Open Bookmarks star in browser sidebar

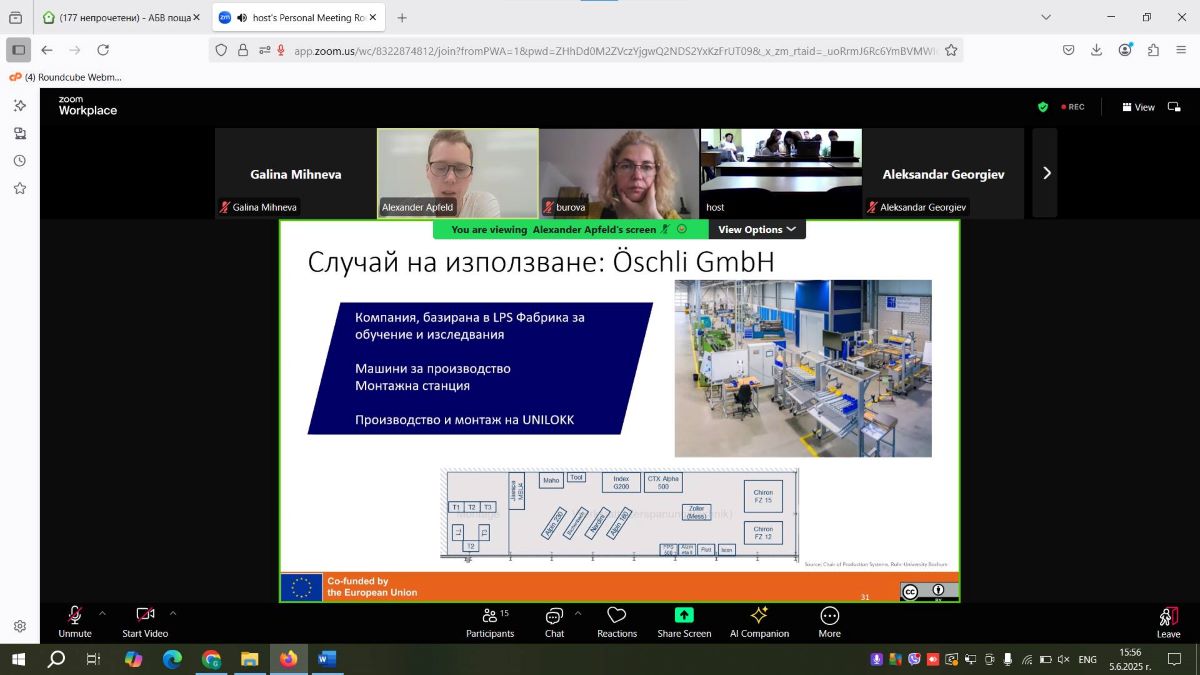point(19,188)
